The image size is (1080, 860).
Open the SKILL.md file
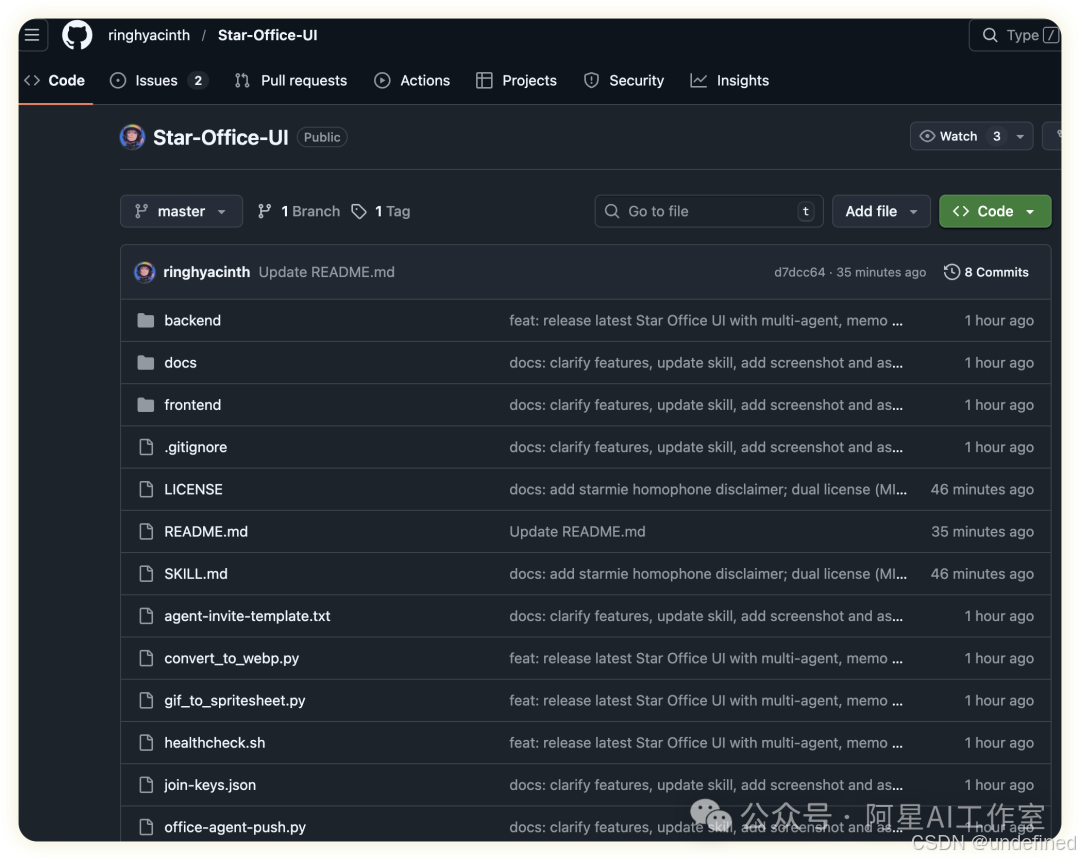pos(196,574)
